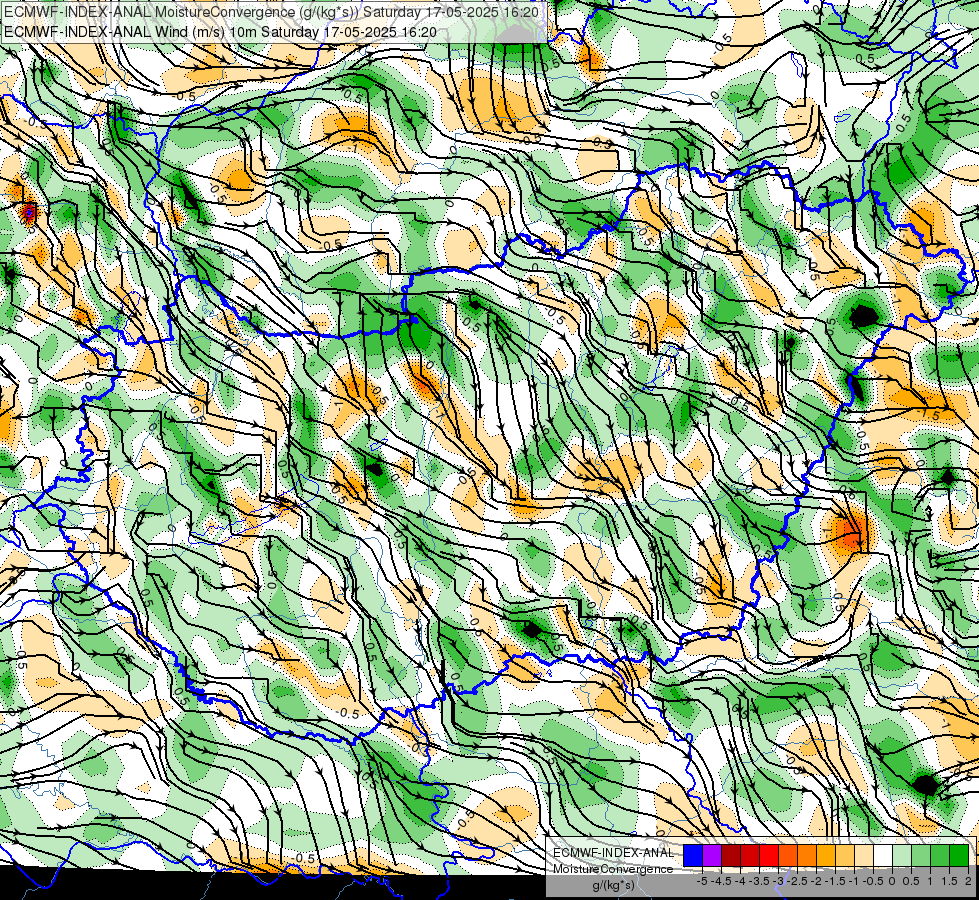Click the blue swatch in the legend
The height and width of the screenshot is (900, 979).
tap(693, 855)
